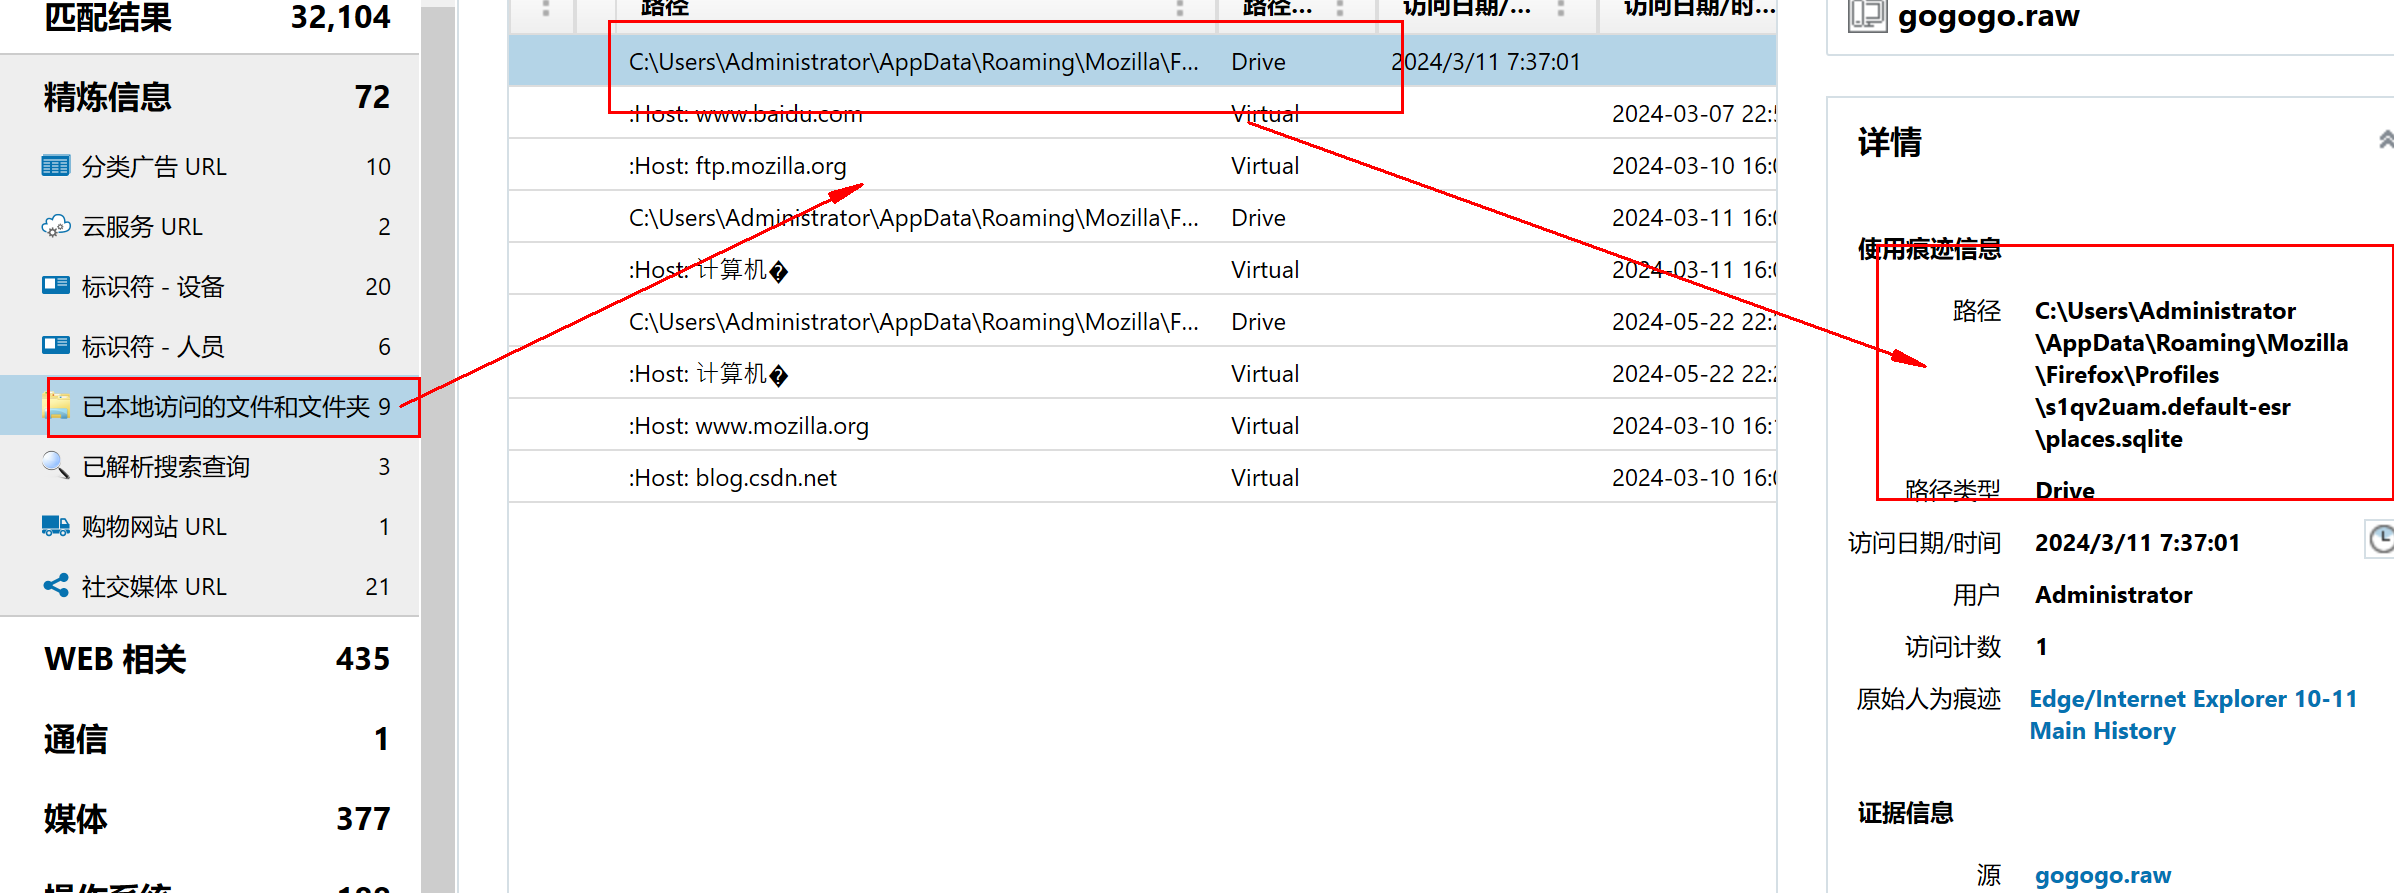Sort by 路径 column header

click(665, 8)
